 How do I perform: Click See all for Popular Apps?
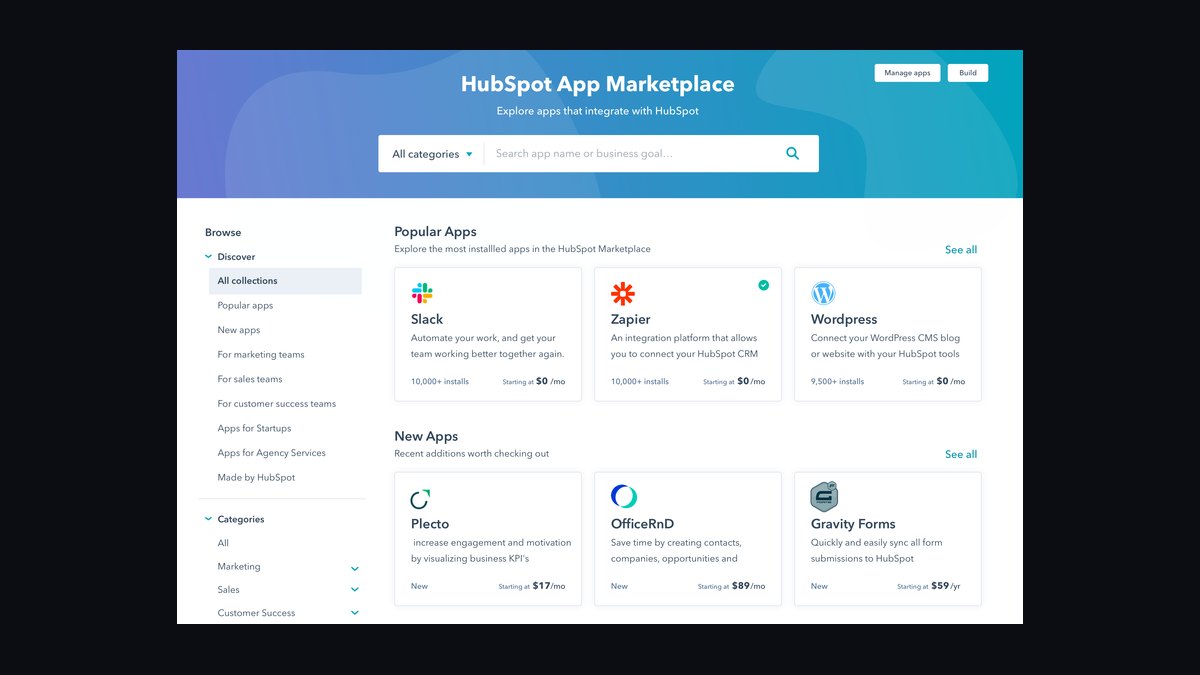pyautogui.click(x=961, y=250)
